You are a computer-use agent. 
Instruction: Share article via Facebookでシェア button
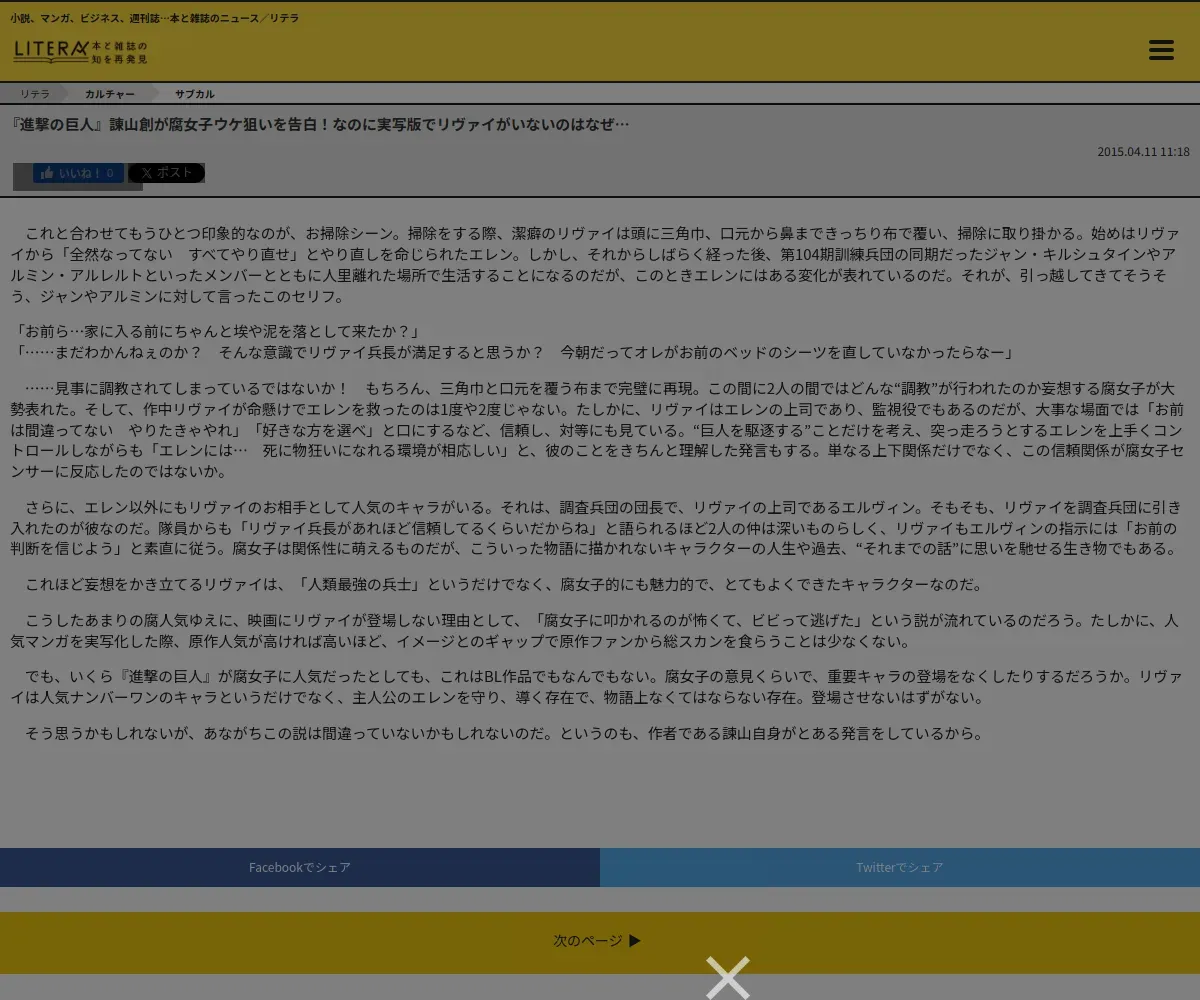(300, 867)
